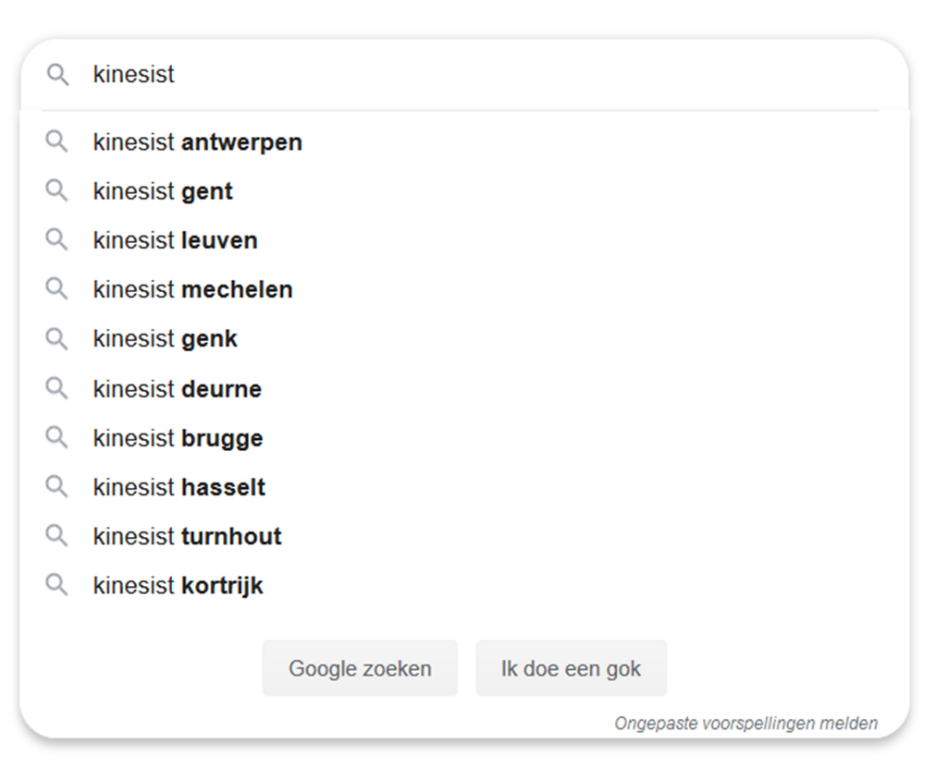Click the search icon beside 'kinesist genk'
The height and width of the screenshot is (780, 935).
[57, 338]
